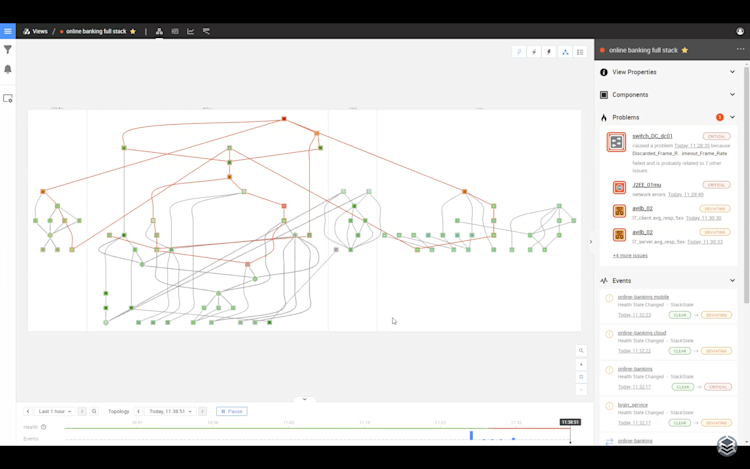Open online-banking.mobile event link
750x469 pixels.
pos(643,297)
